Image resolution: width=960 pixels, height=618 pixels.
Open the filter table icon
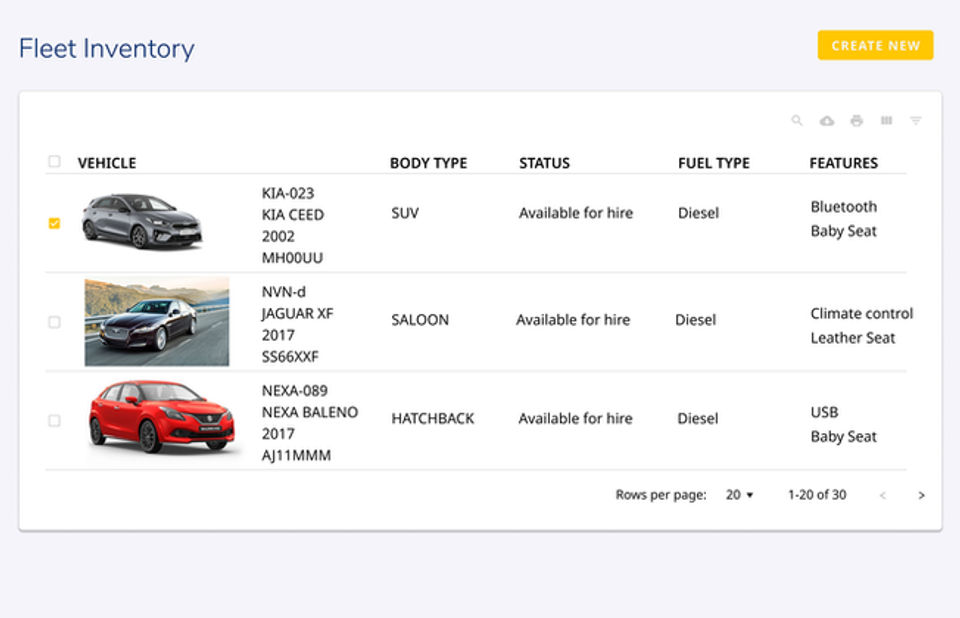tap(915, 121)
